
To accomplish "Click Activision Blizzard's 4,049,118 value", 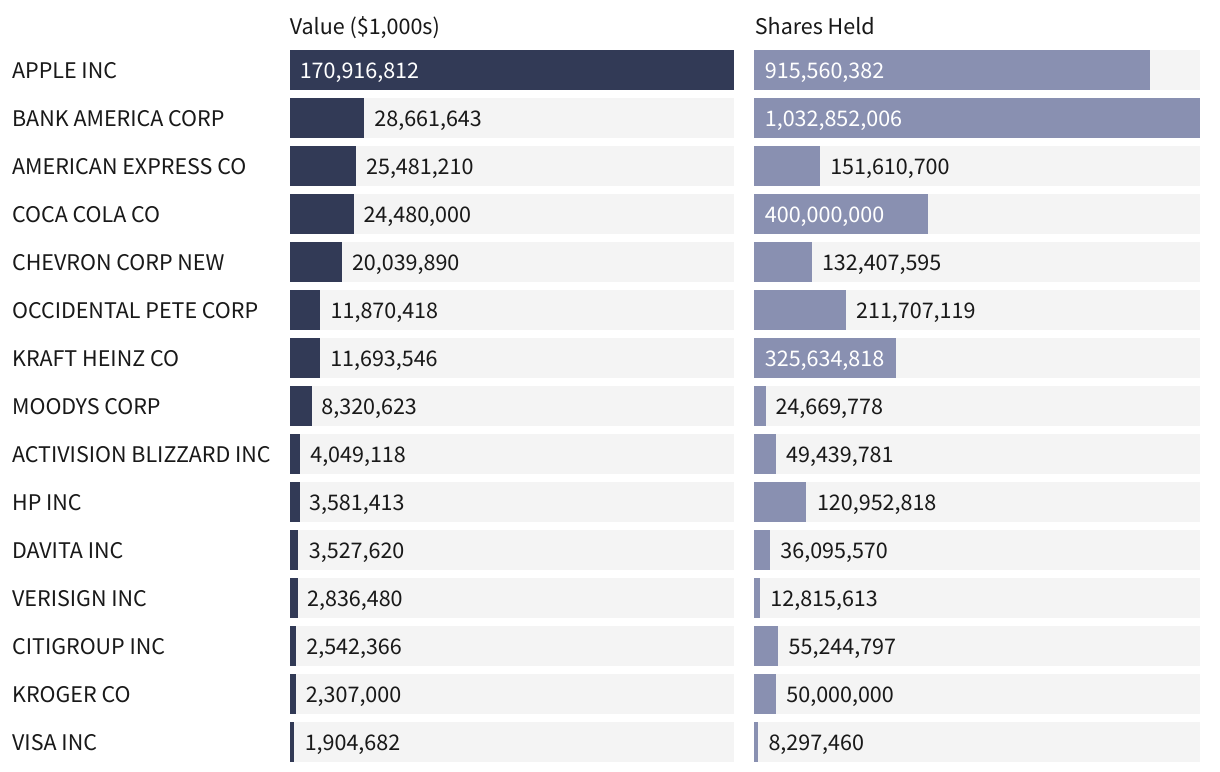I will pos(358,454).
